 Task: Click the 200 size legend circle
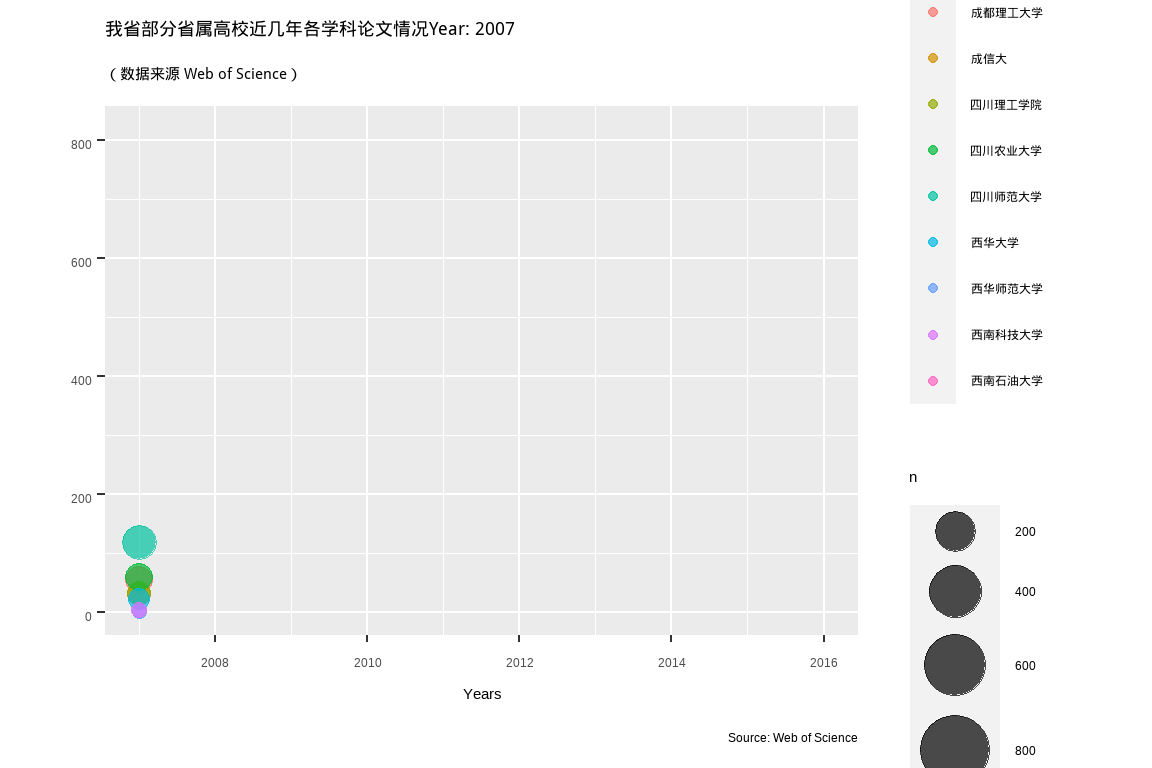coord(955,531)
